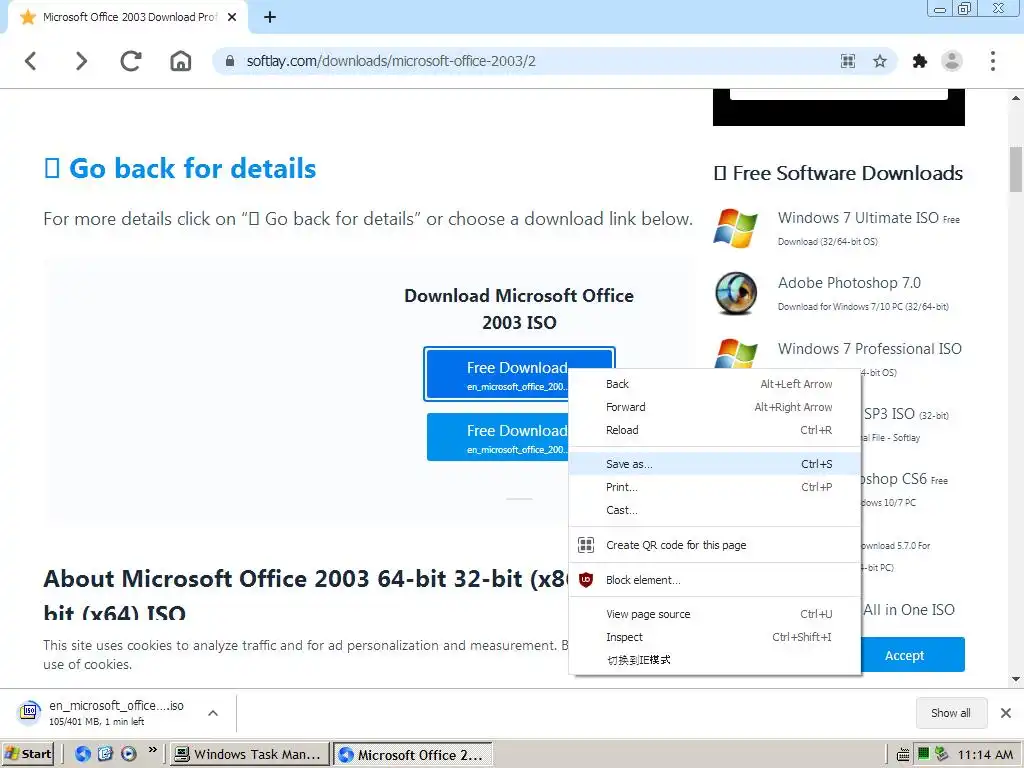Launch the media player quick launch icon
Image resolution: width=1024 pixels, height=768 pixels.
[129, 754]
